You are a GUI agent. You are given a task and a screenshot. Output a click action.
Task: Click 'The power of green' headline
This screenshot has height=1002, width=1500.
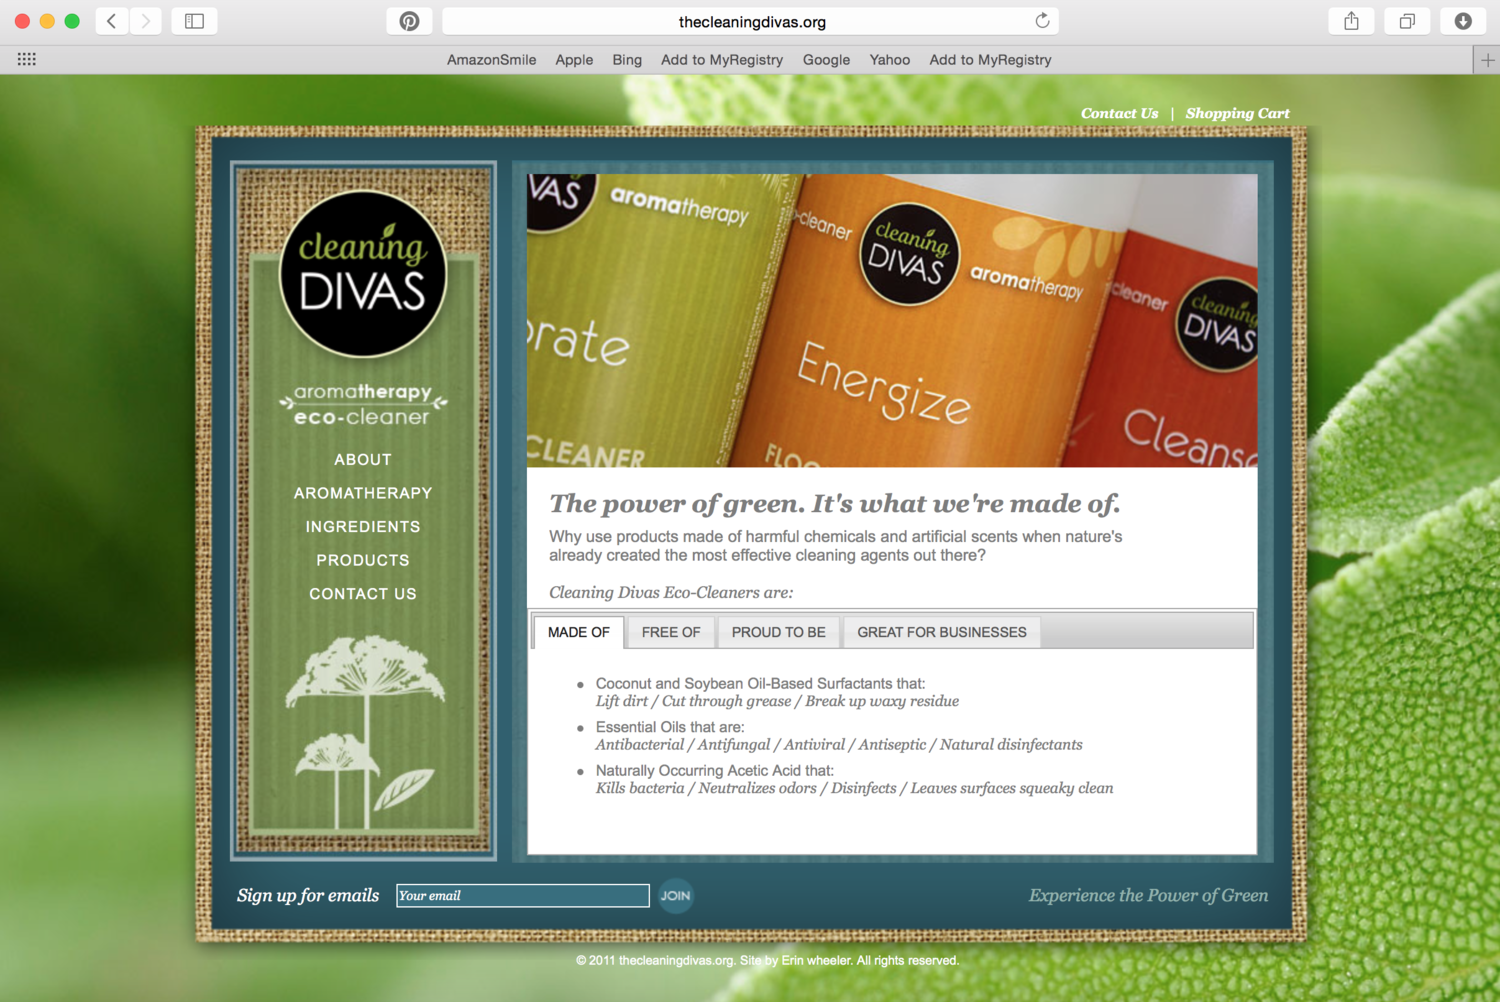click(x=835, y=503)
